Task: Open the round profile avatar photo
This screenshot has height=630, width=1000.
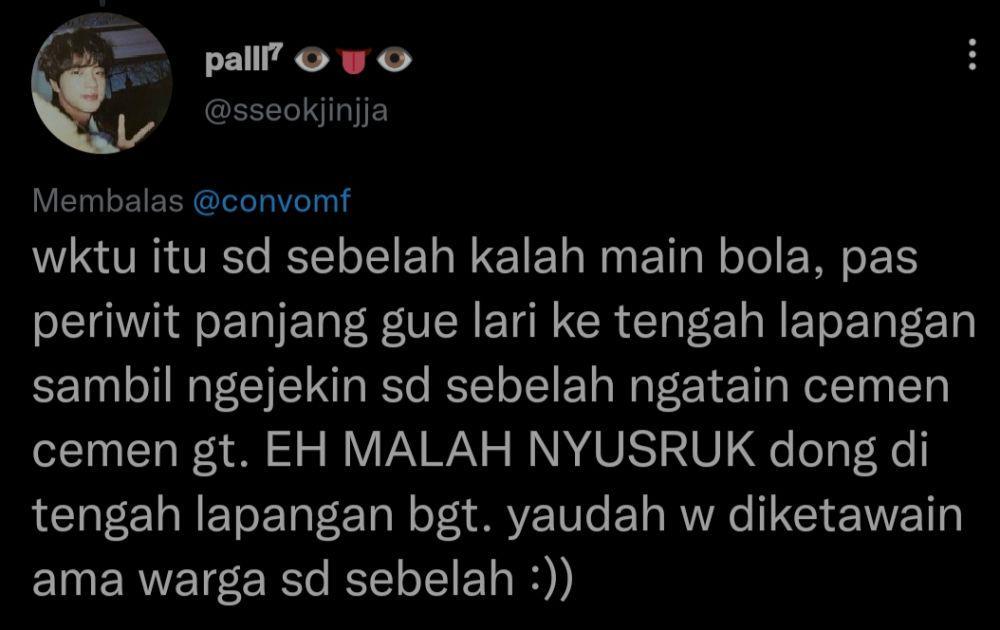Action: coord(101,84)
